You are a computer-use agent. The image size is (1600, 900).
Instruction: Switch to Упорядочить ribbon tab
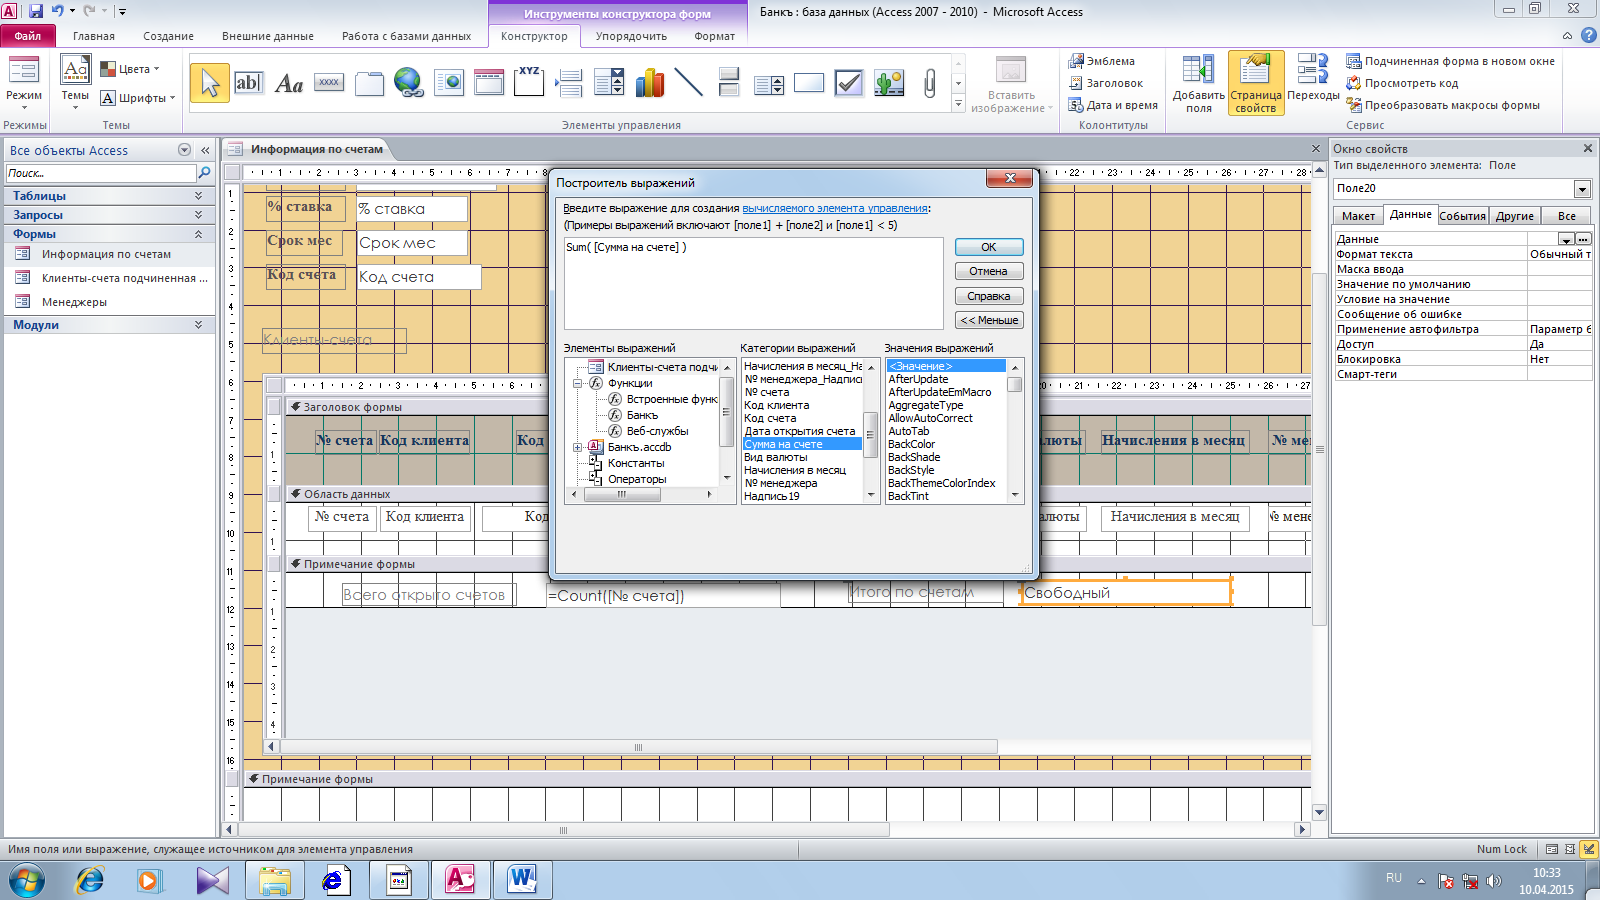pos(631,36)
